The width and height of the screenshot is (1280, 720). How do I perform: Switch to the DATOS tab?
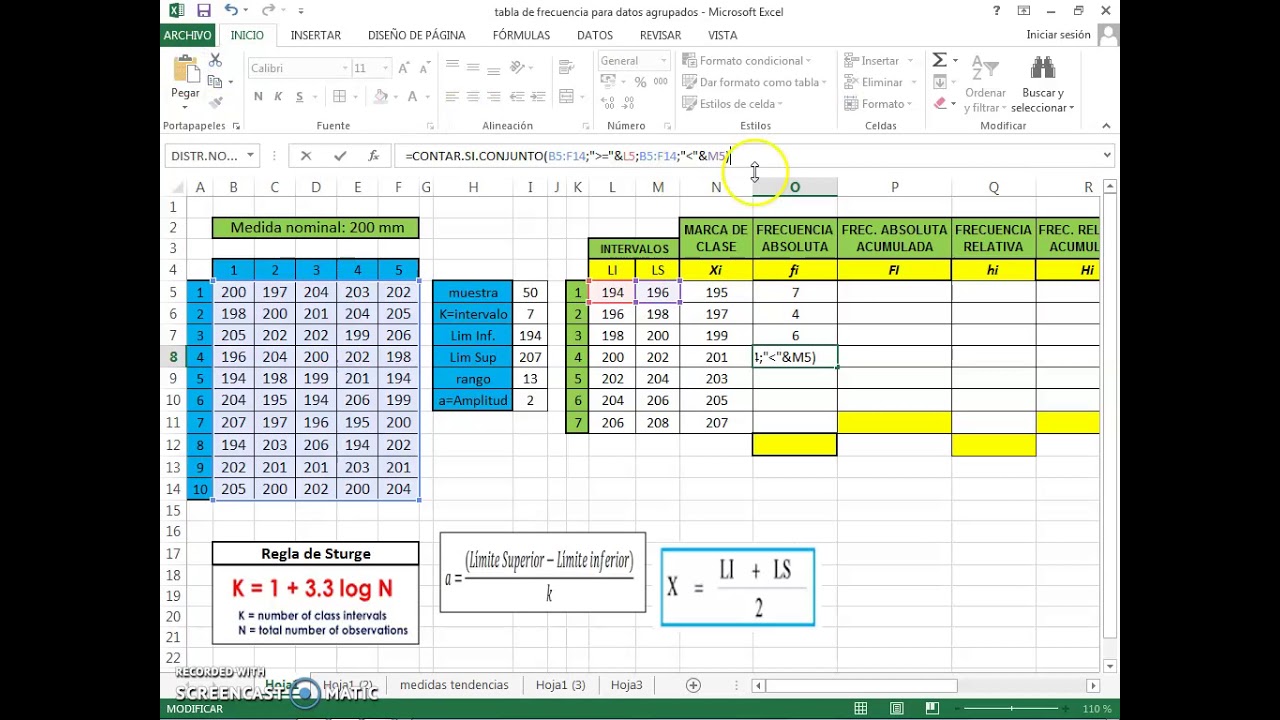pyautogui.click(x=595, y=35)
